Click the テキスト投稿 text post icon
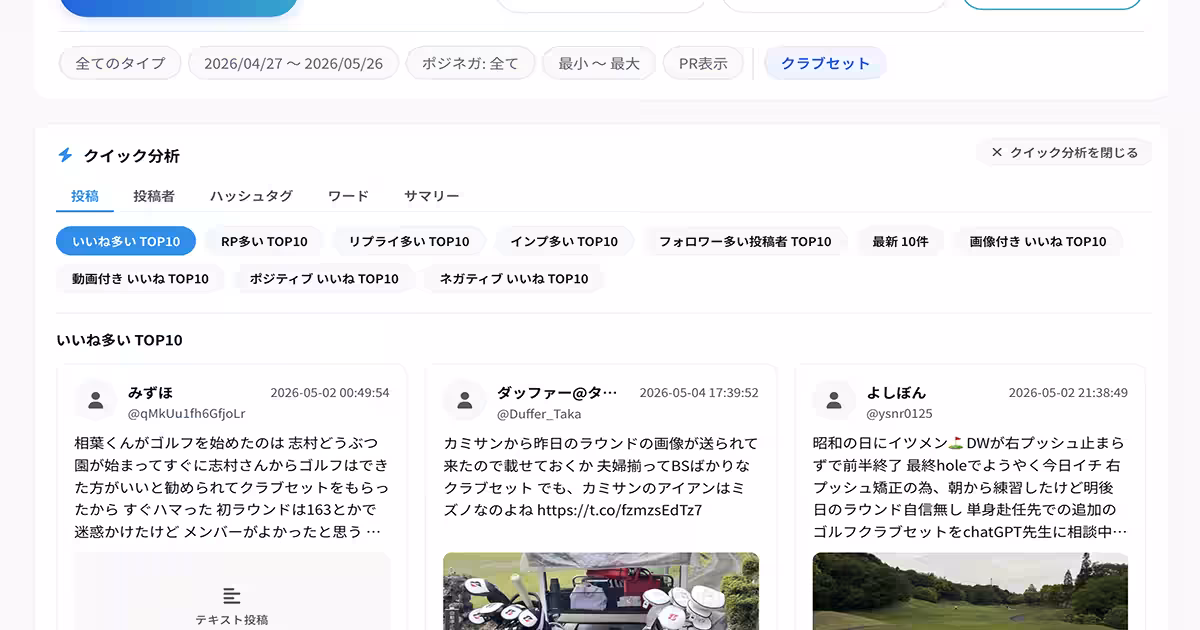The height and width of the screenshot is (630, 1200). point(232,596)
